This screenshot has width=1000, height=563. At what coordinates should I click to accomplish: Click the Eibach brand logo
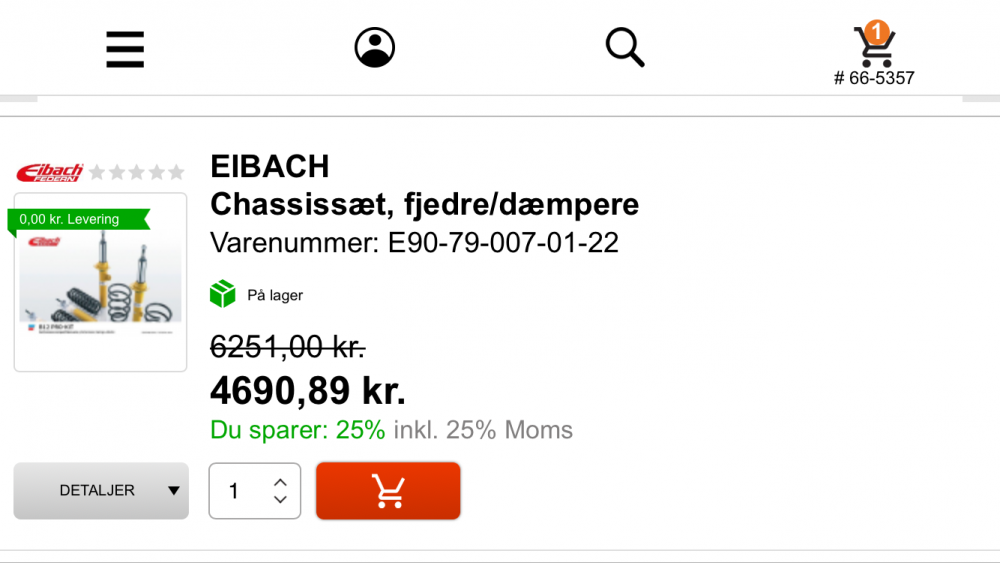coord(50,172)
